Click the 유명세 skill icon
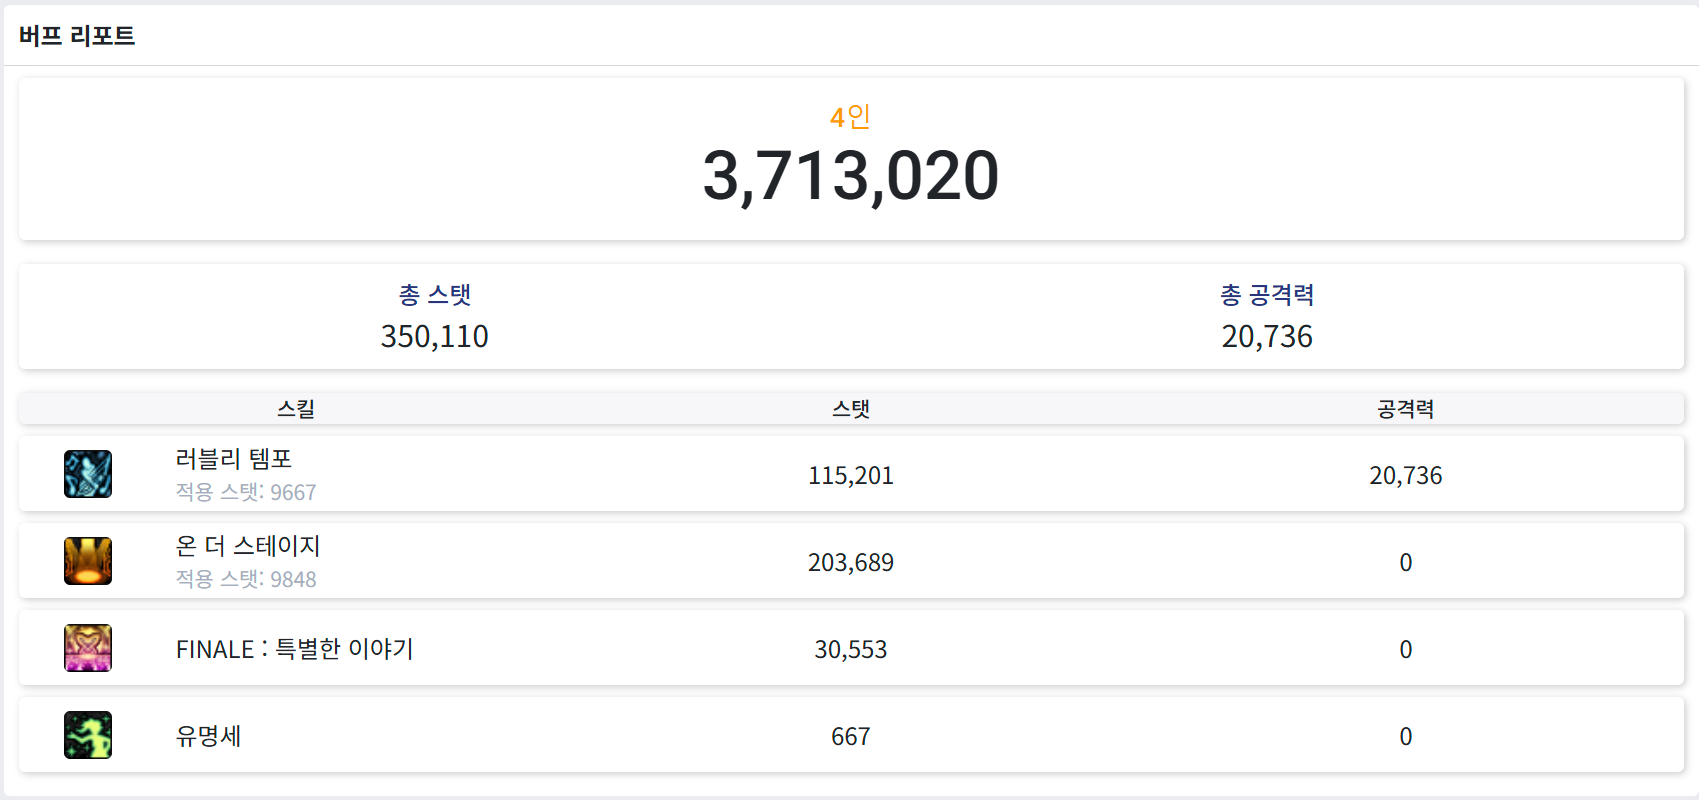 coord(88,735)
